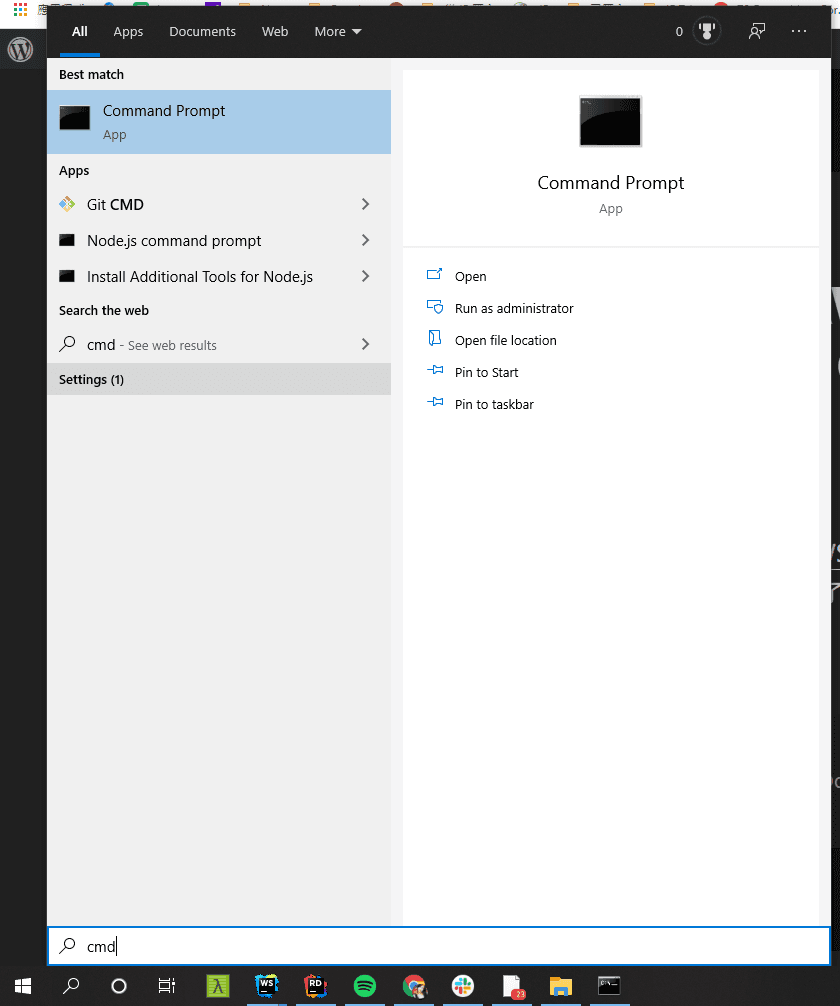Expand Node.js command prompt options arrow
The image size is (840, 1006).
coord(365,241)
